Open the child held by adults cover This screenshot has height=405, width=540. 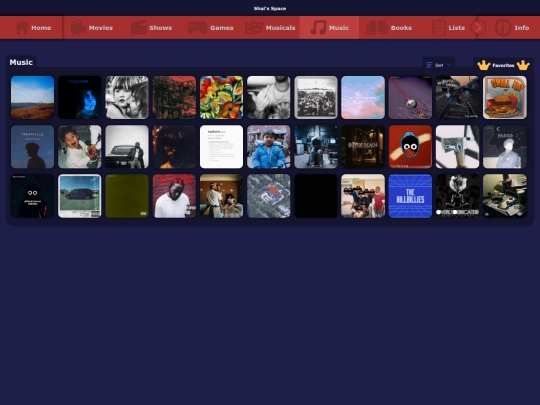tap(80, 147)
